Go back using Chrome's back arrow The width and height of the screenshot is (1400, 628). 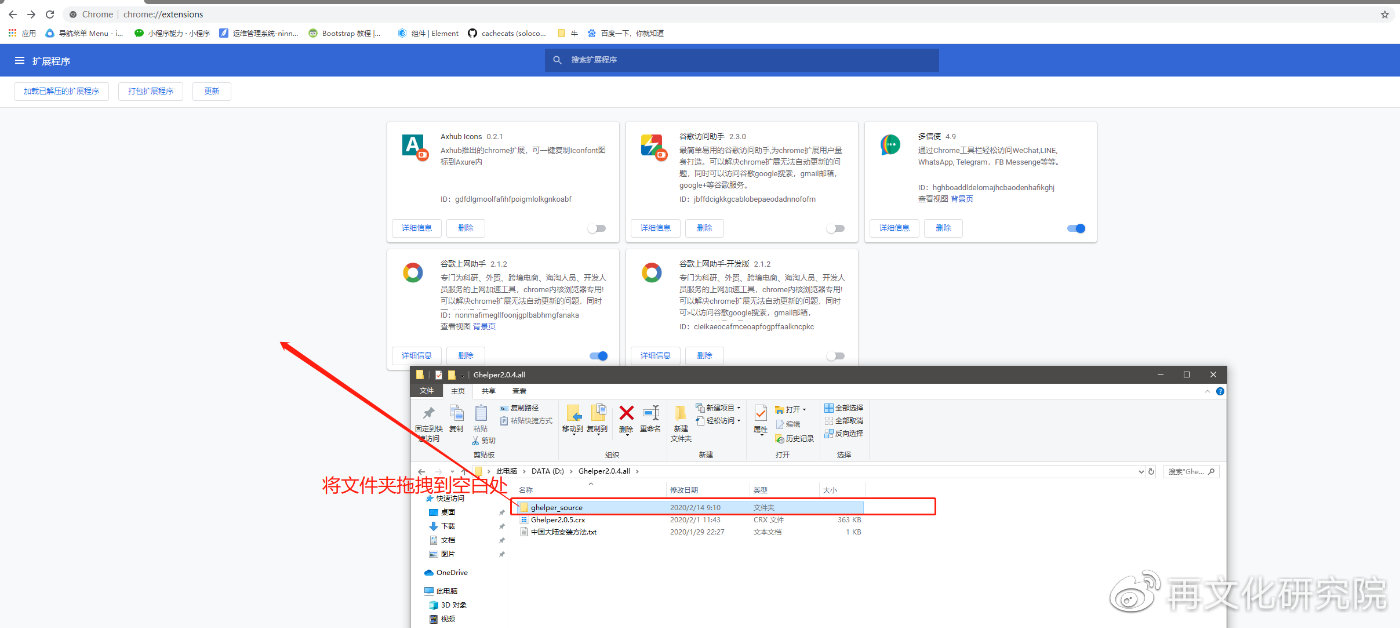click(x=13, y=14)
